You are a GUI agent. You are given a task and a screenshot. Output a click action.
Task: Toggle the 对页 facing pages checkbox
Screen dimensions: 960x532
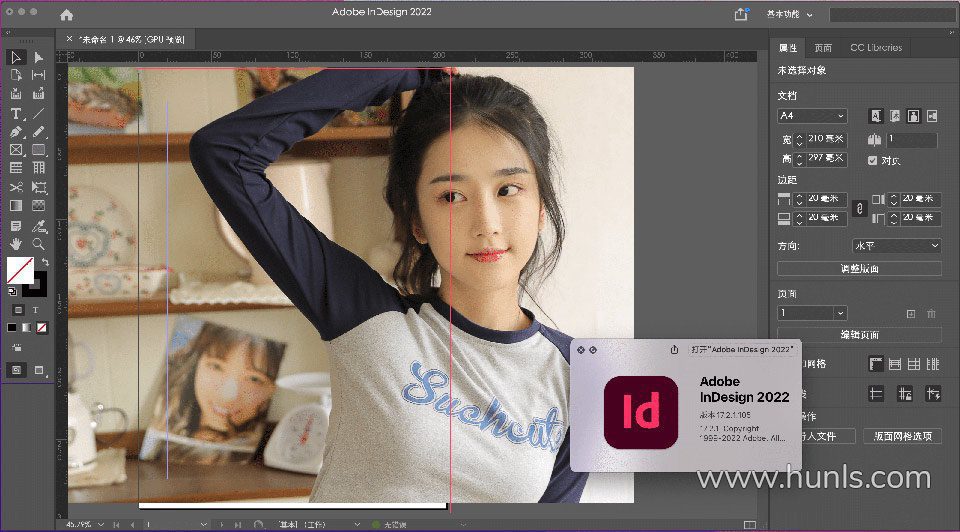point(873,160)
